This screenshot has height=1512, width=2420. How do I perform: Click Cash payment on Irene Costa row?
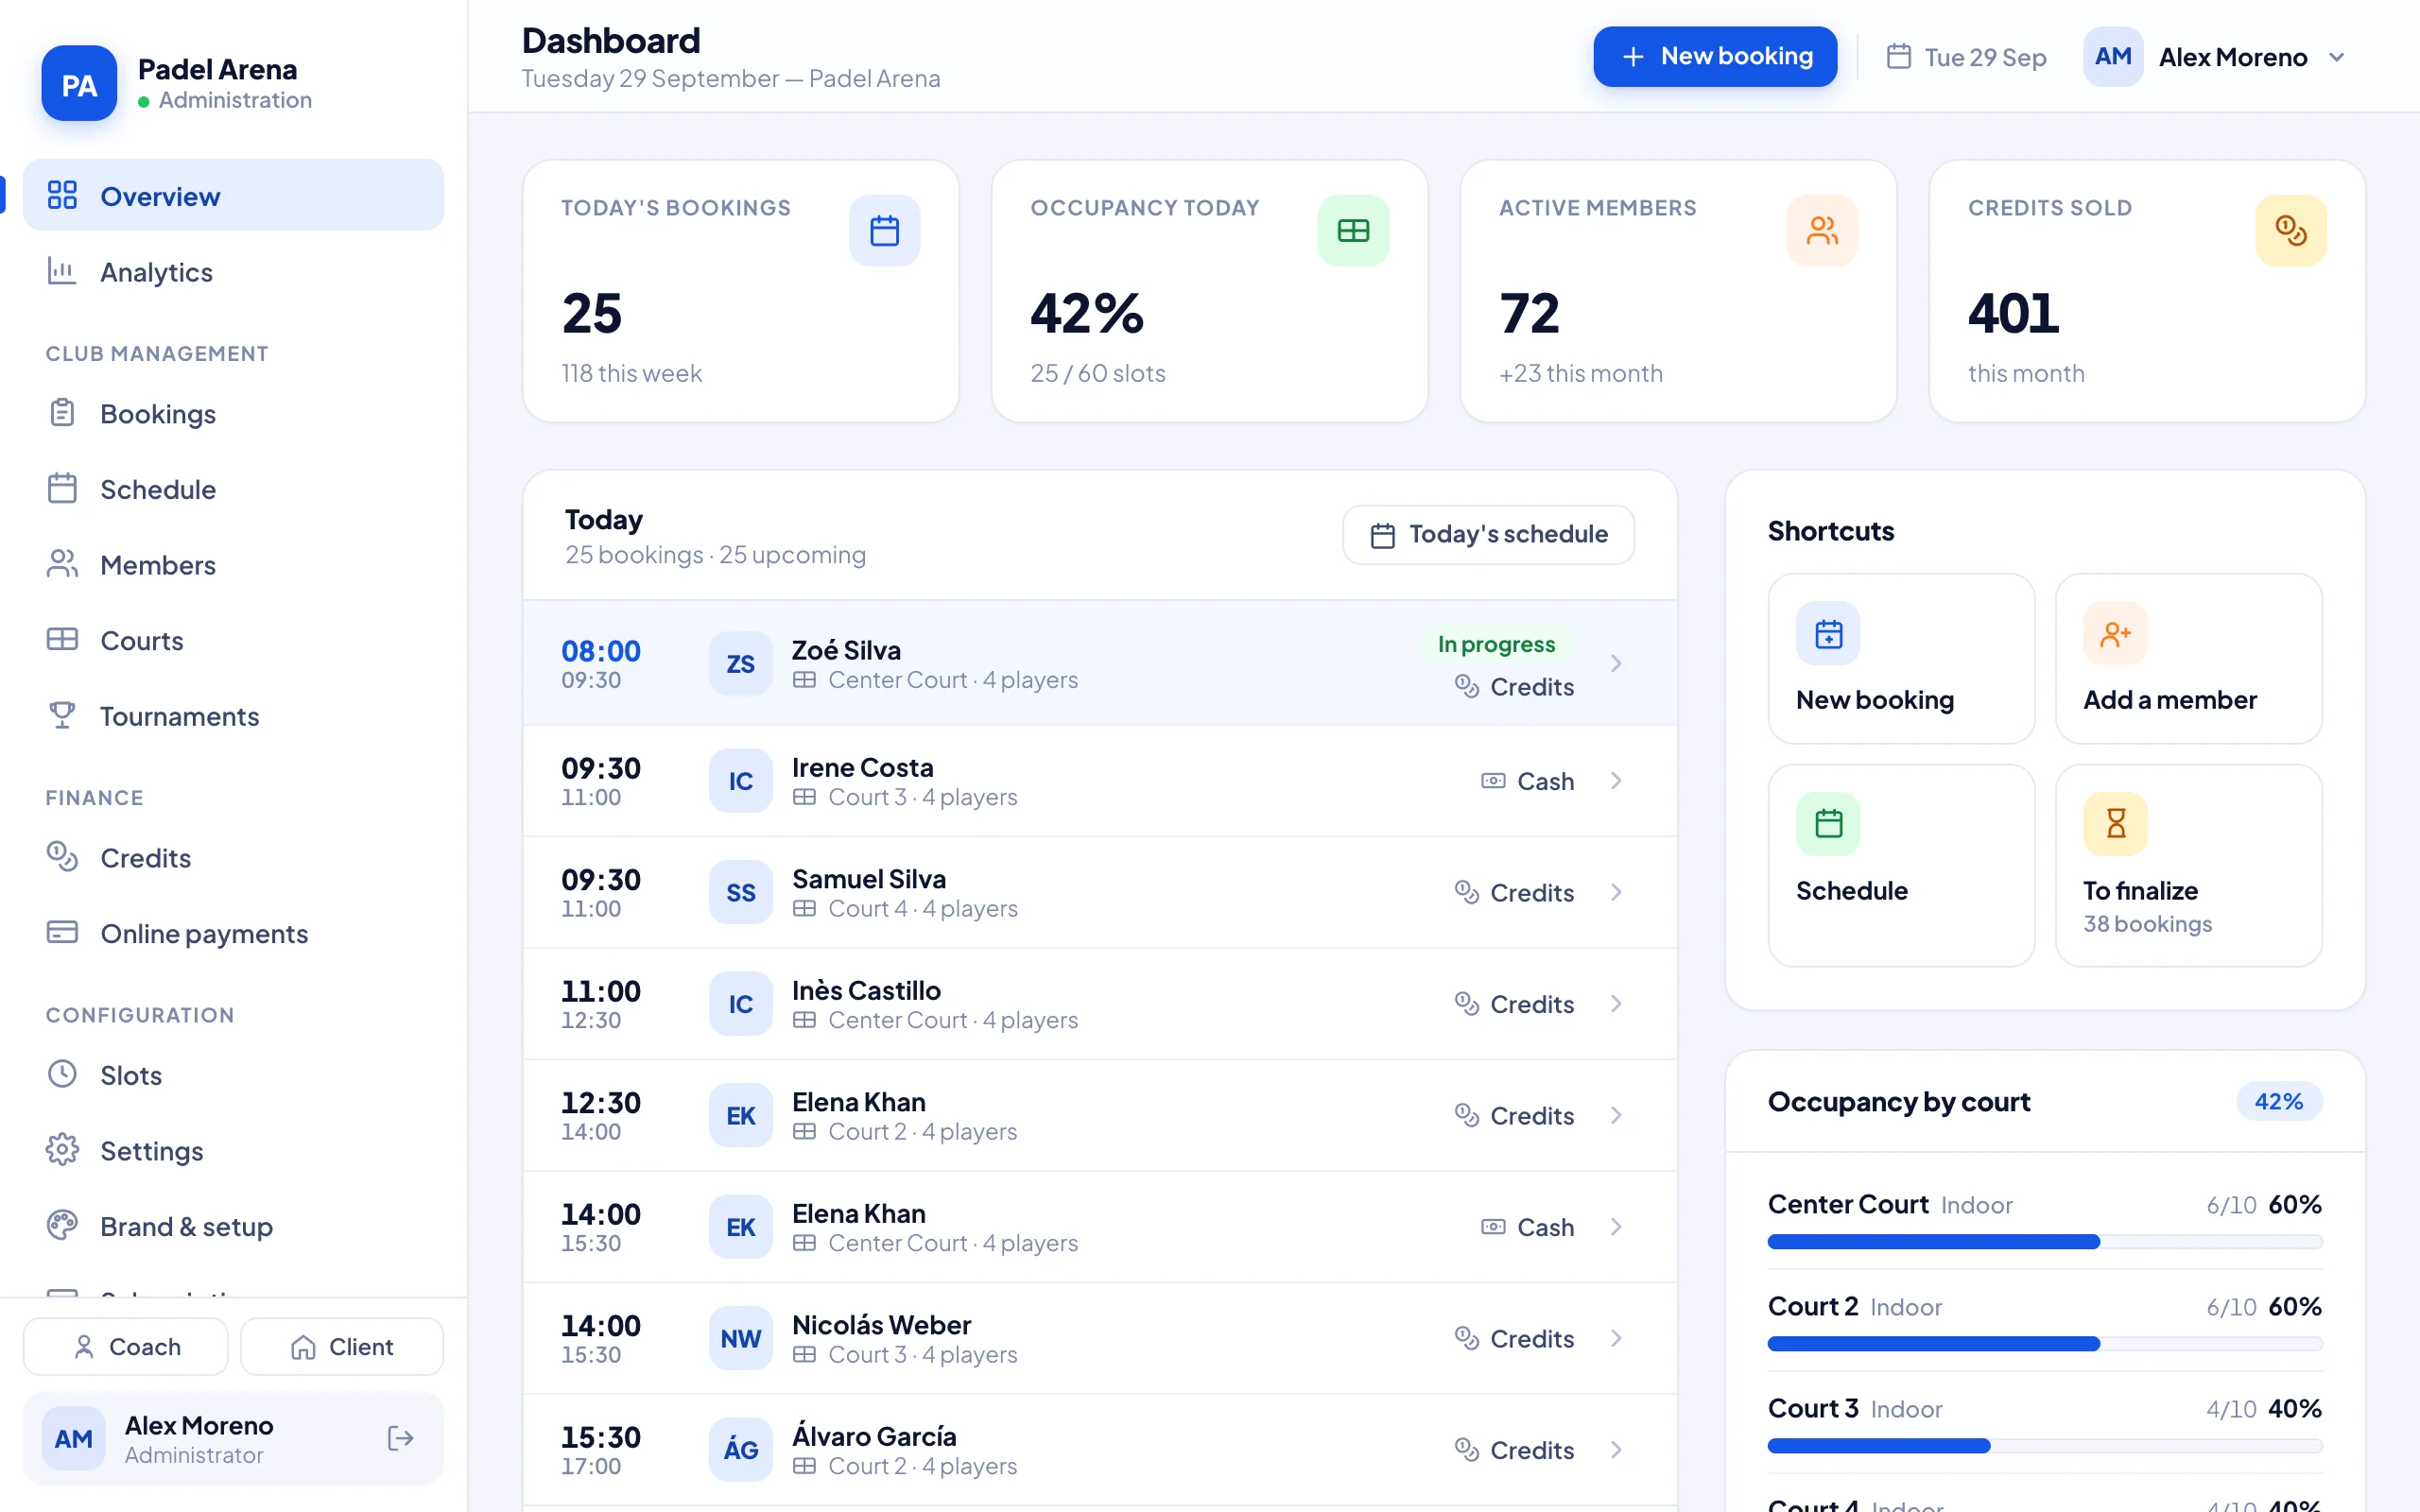pos(1527,780)
